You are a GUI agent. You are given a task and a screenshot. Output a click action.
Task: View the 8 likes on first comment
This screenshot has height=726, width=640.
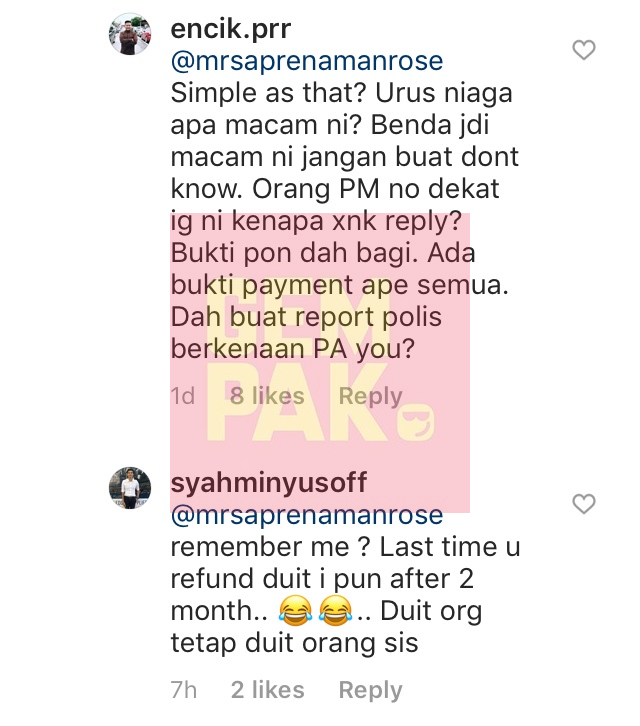pyautogui.click(x=267, y=396)
